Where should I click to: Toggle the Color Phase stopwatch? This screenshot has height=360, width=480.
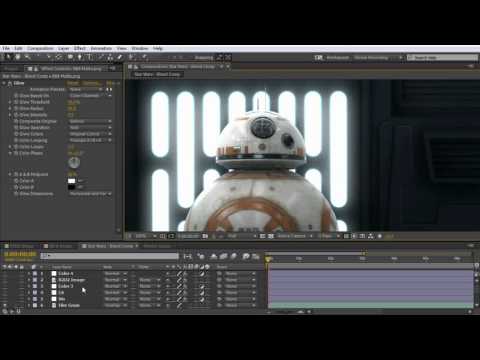[16, 153]
